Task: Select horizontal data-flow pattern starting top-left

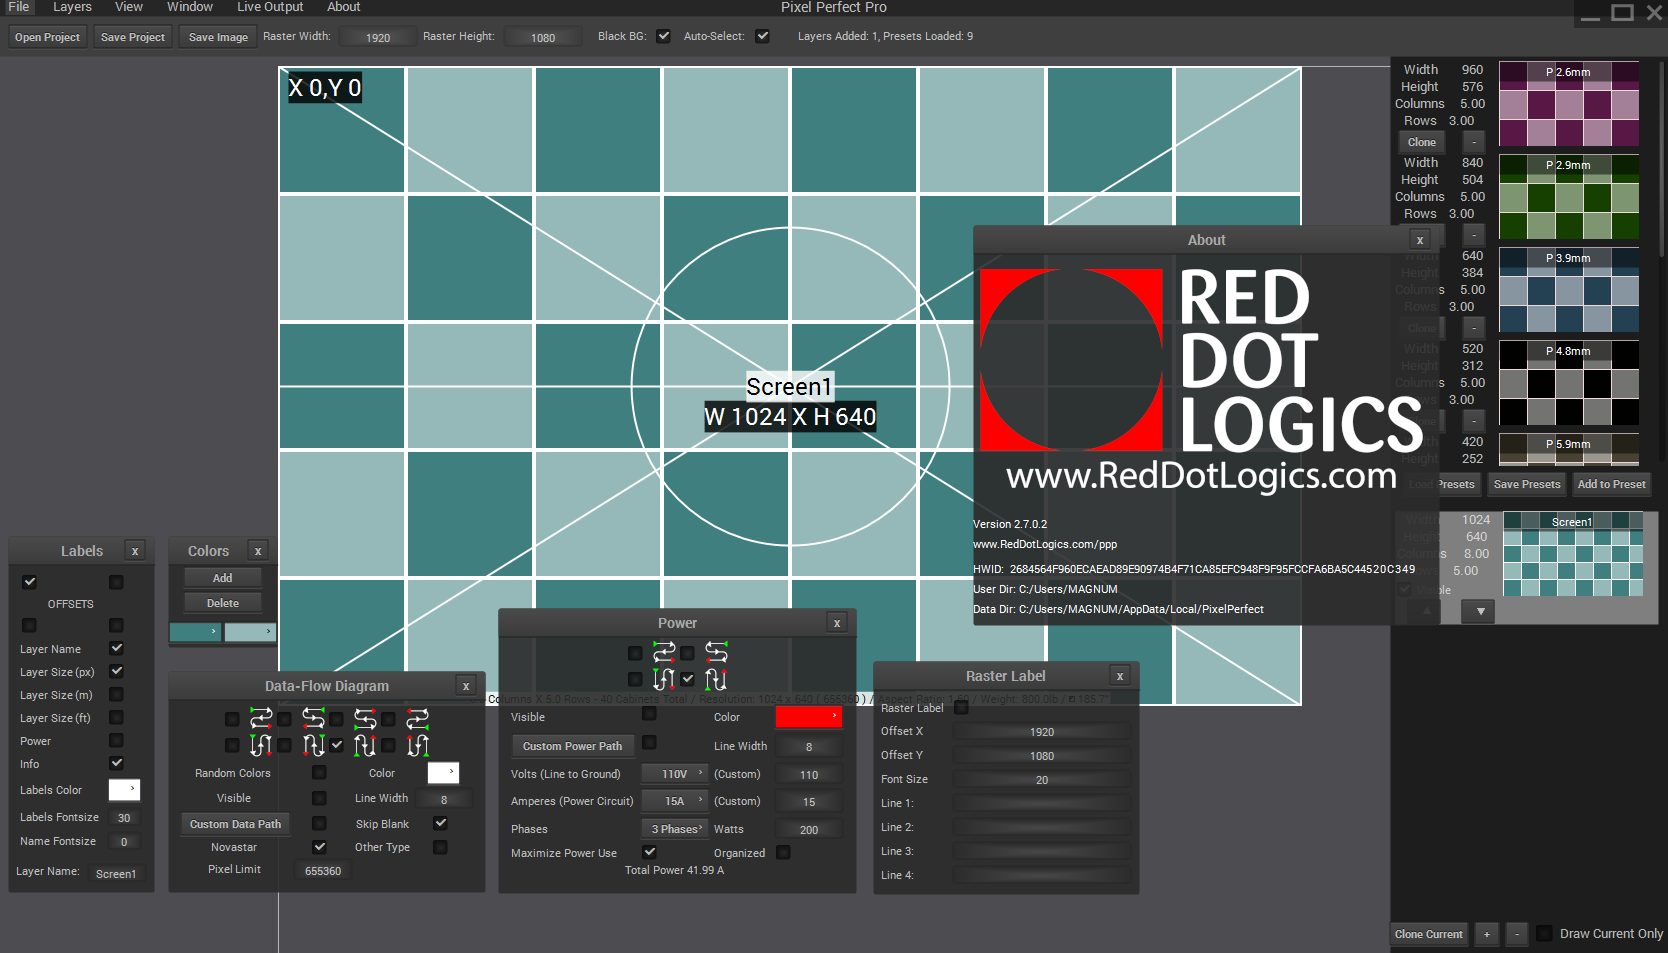Action: tap(261, 718)
